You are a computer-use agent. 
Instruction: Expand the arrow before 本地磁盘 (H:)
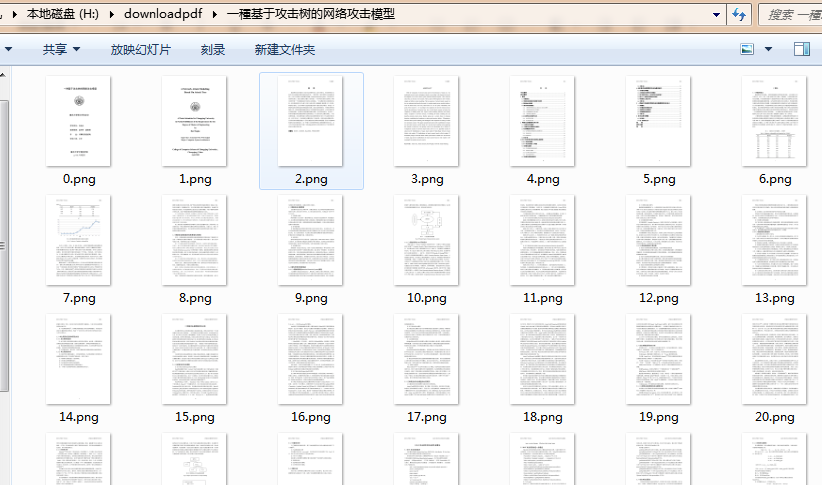tap(15, 14)
